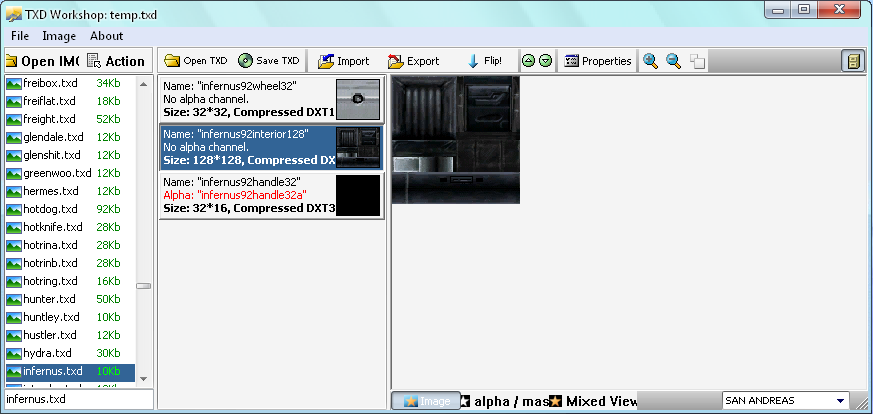Screen dimensions: 873x414
Task: Click the 50Kb size of hunter.txd
Action: (x=108, y=299)
